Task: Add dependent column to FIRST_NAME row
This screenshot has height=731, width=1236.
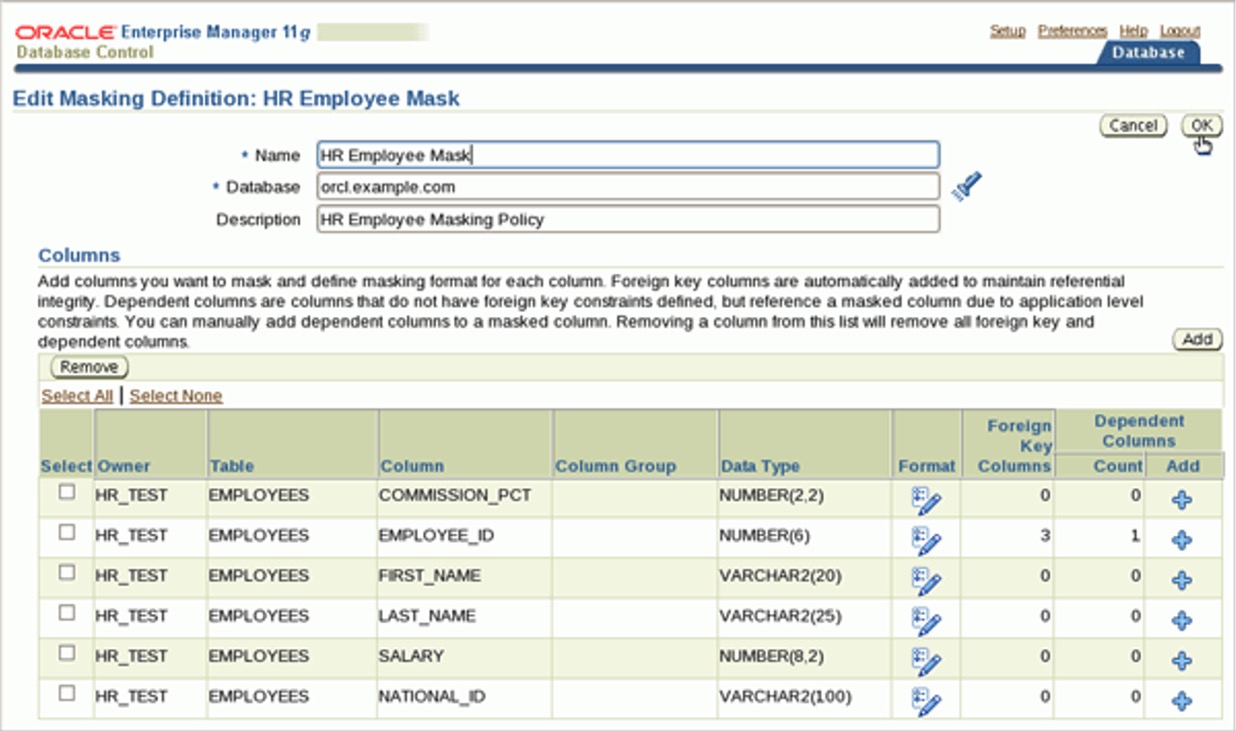Action: [1182, 580]
